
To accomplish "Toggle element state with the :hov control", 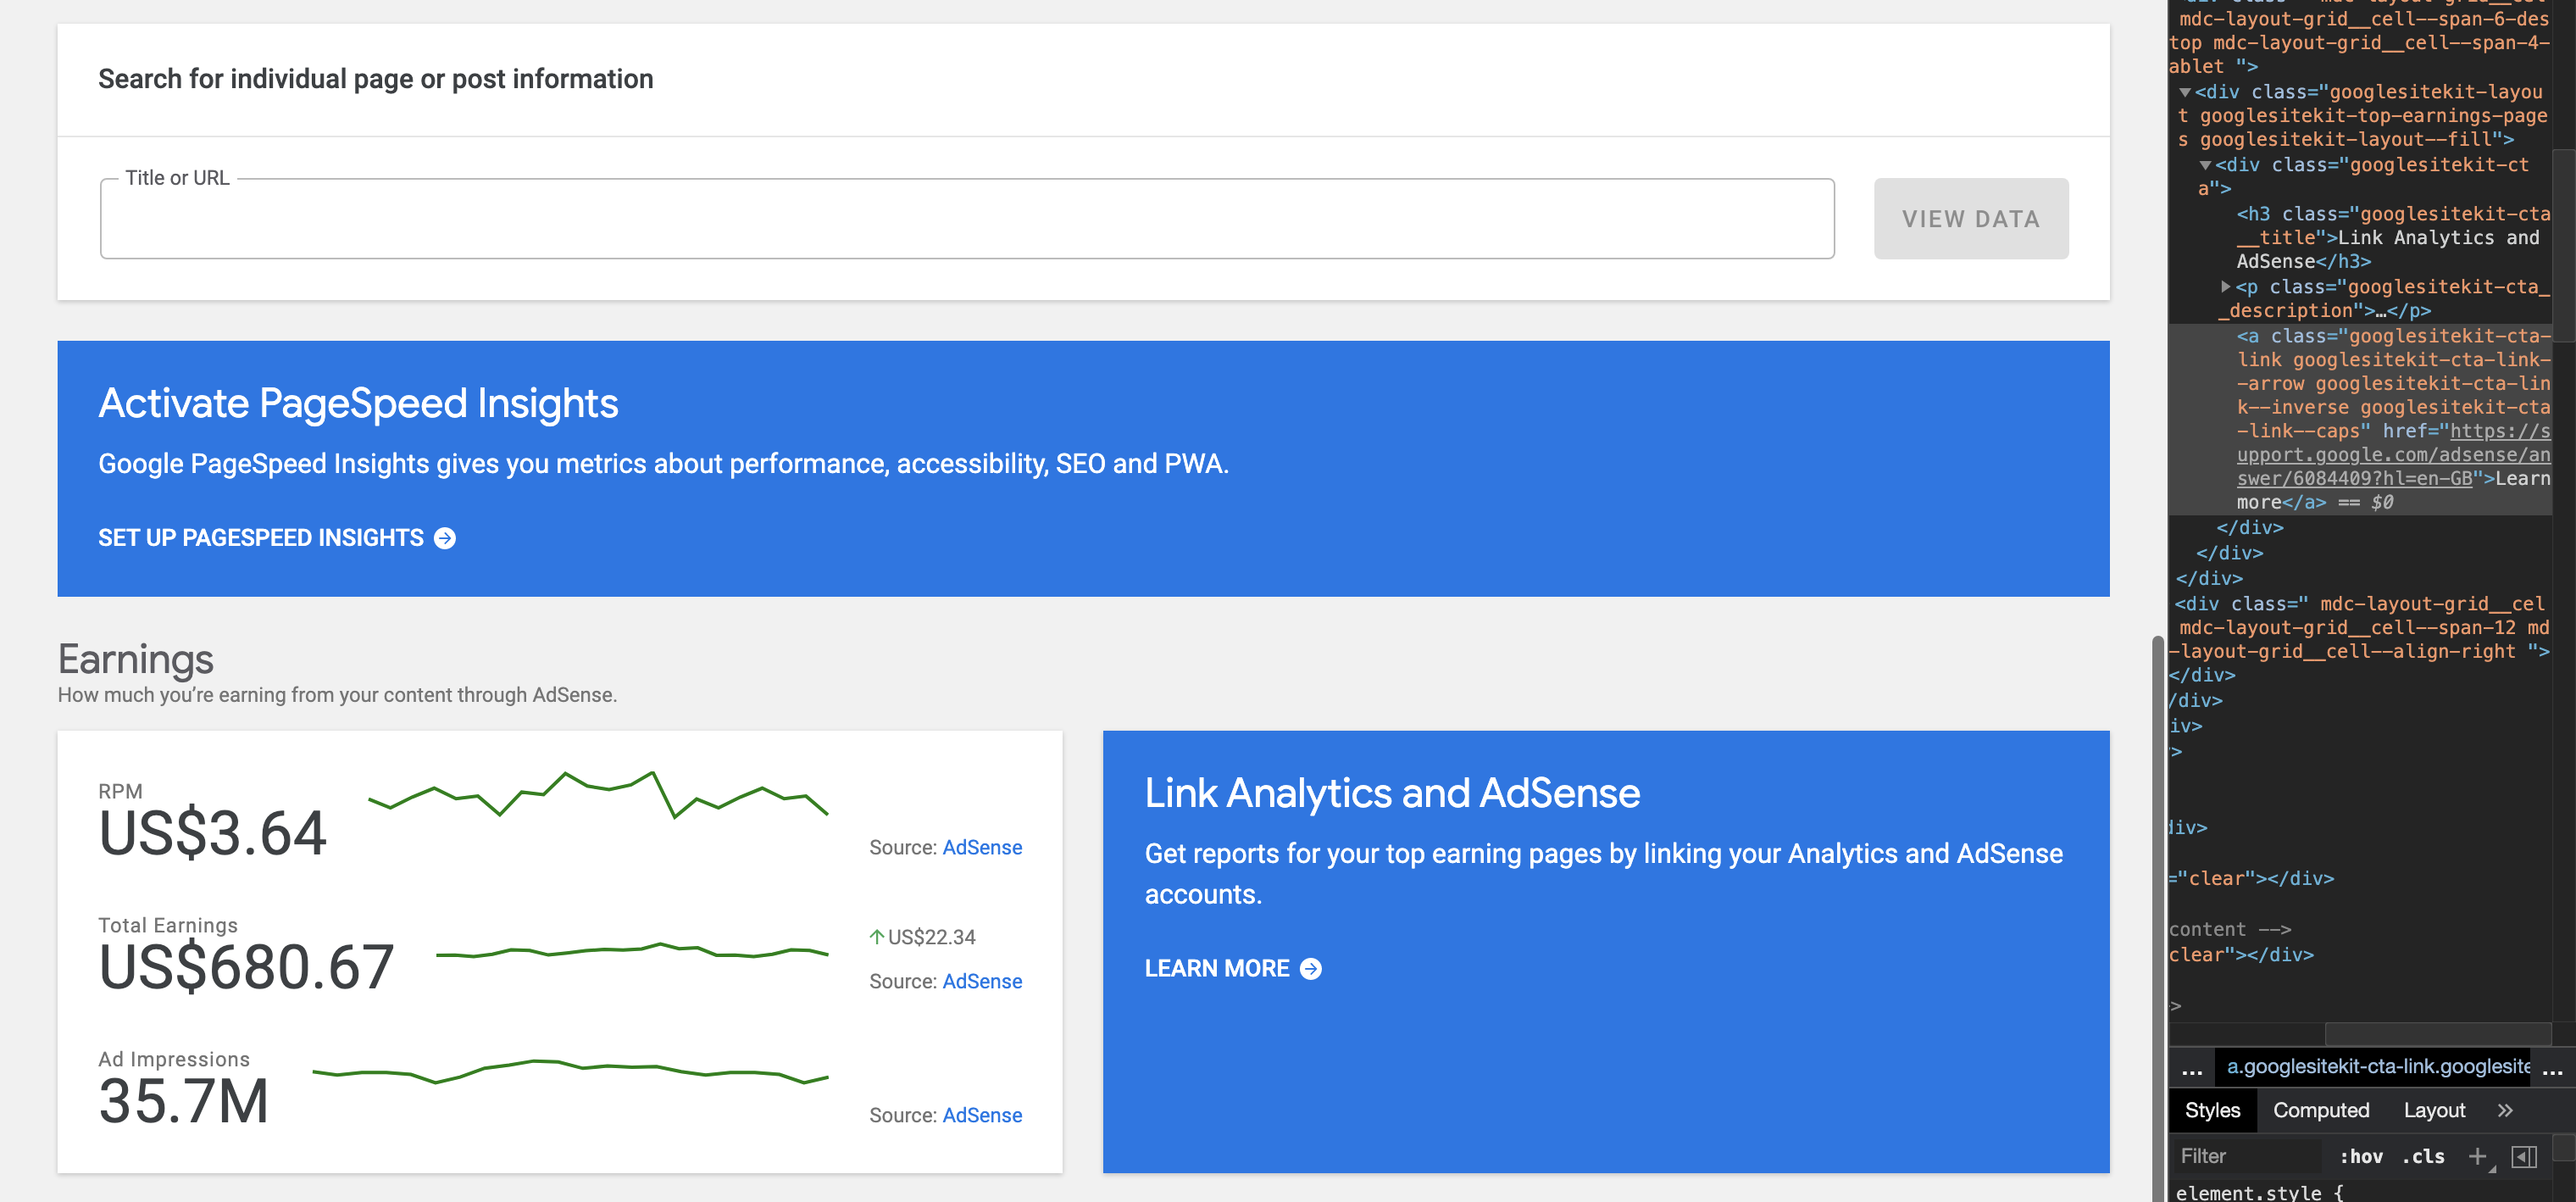I will click(2361, 1156).
